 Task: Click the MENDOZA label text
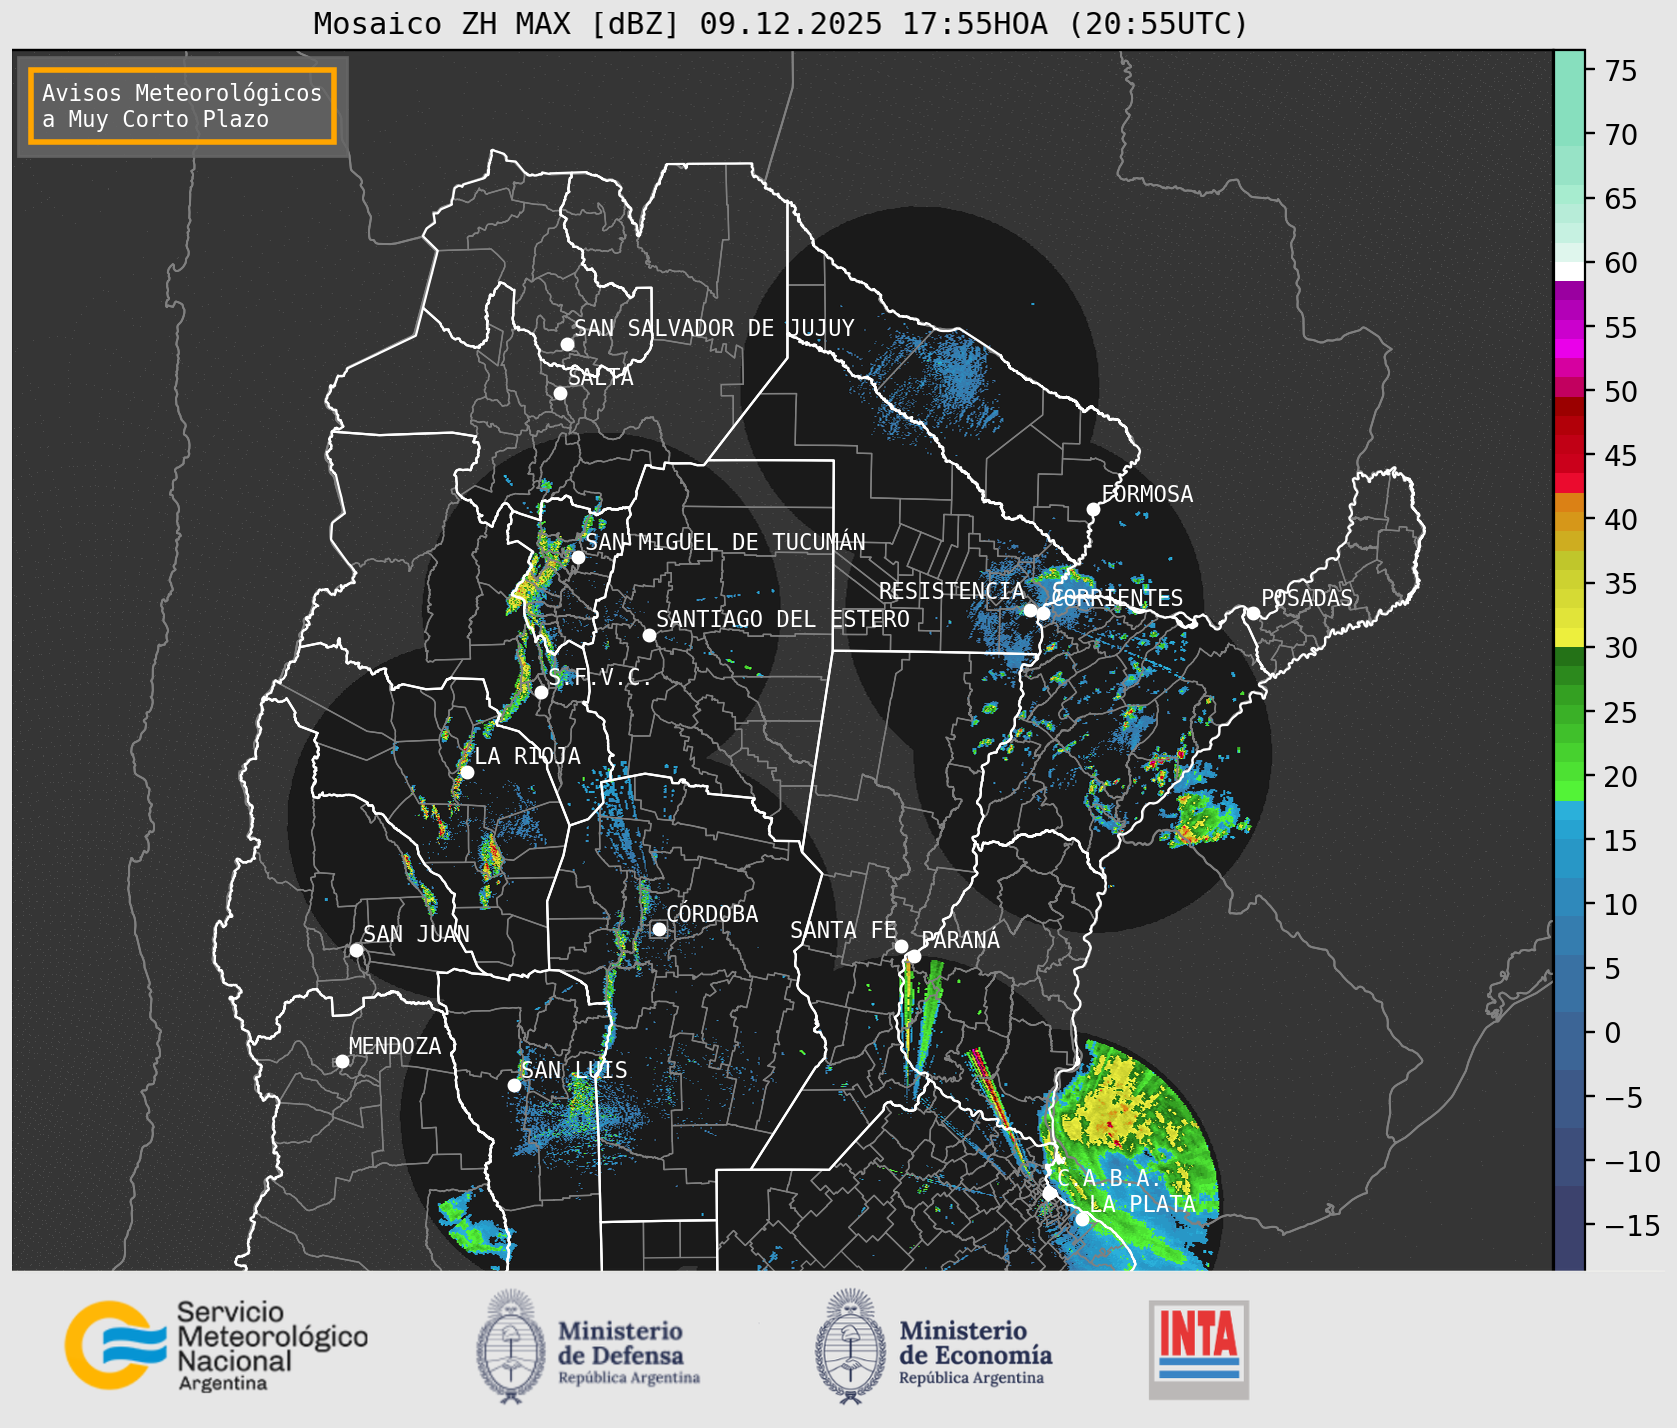(395, 1046)
